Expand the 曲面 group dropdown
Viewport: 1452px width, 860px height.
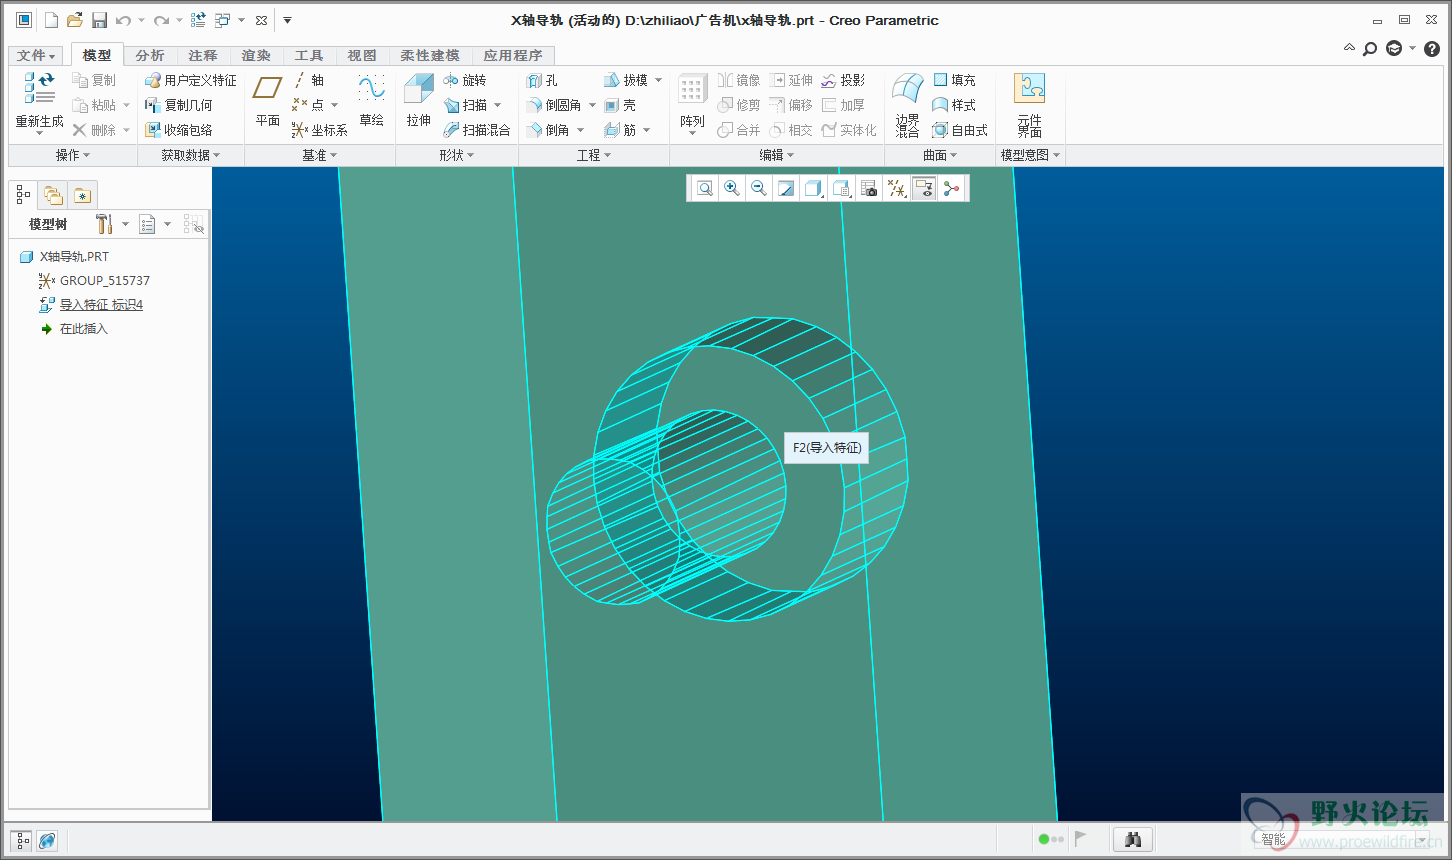[x=940, y=155]
